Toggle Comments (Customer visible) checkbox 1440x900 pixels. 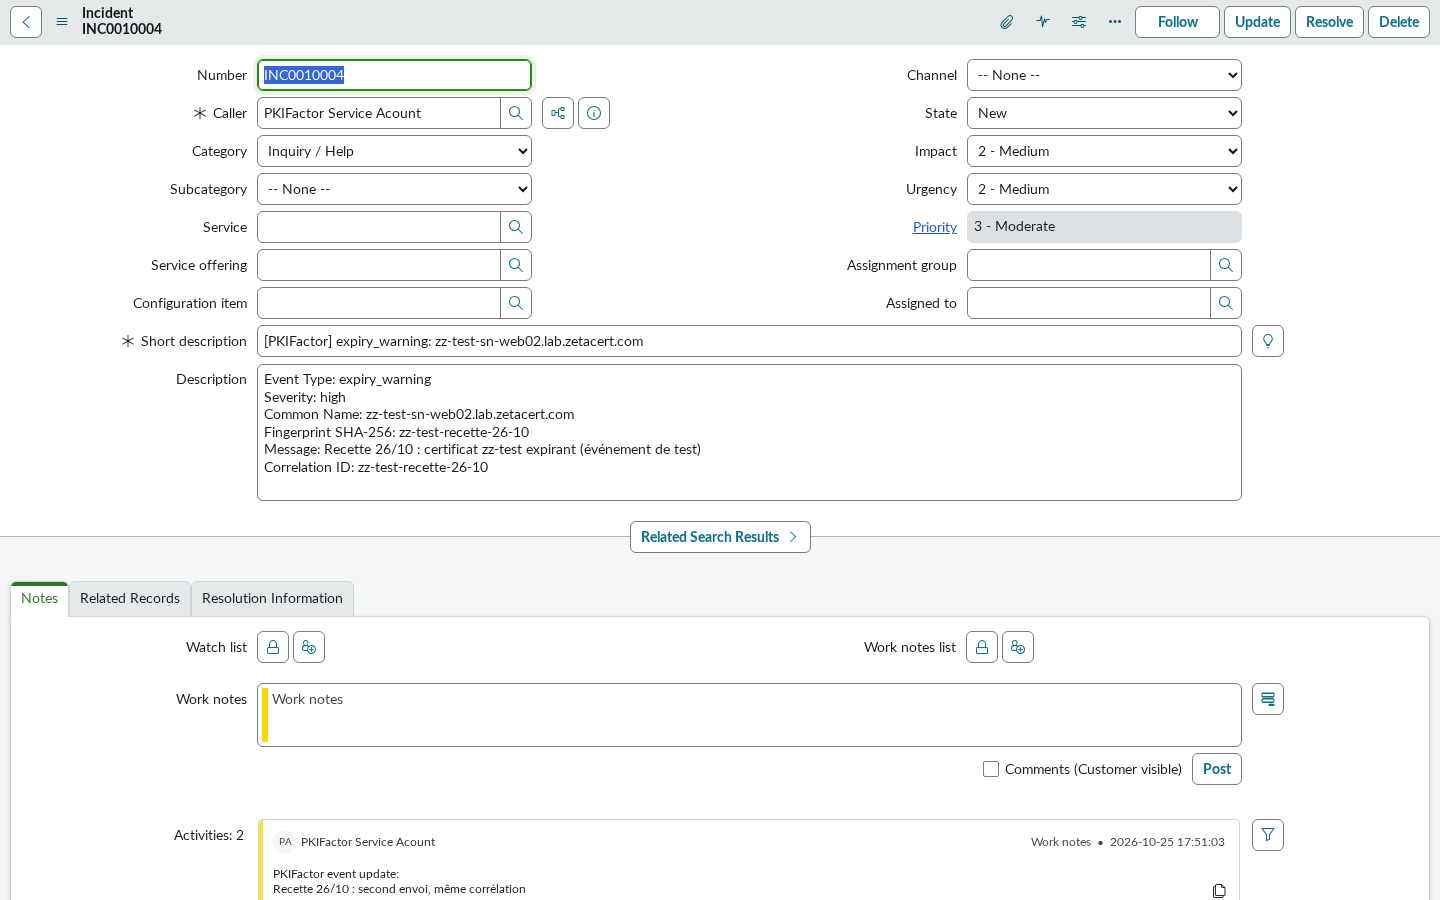coord(991,769)
